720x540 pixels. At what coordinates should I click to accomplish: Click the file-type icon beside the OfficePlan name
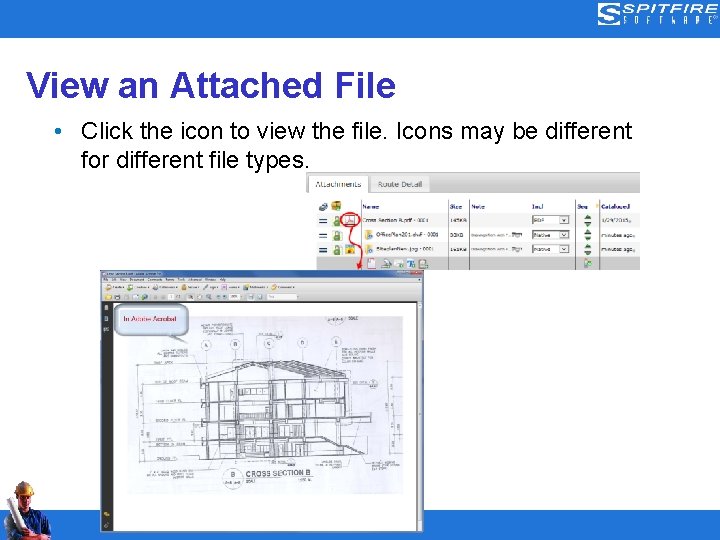369,235
